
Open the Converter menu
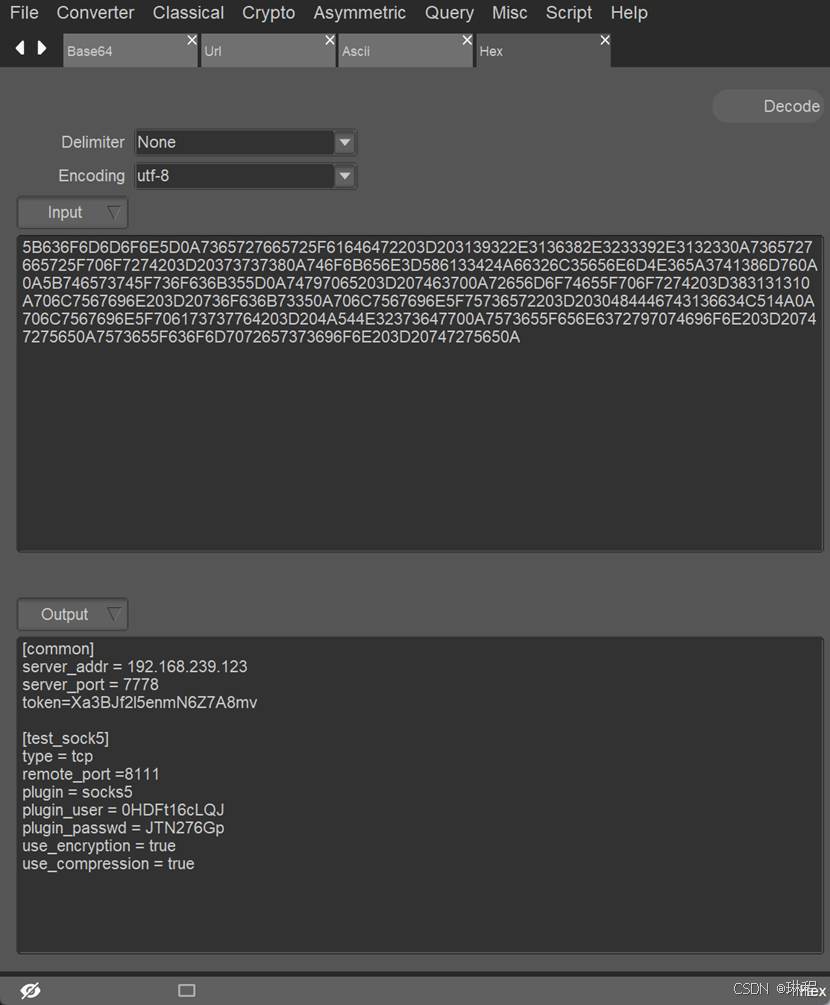[95, 13]
